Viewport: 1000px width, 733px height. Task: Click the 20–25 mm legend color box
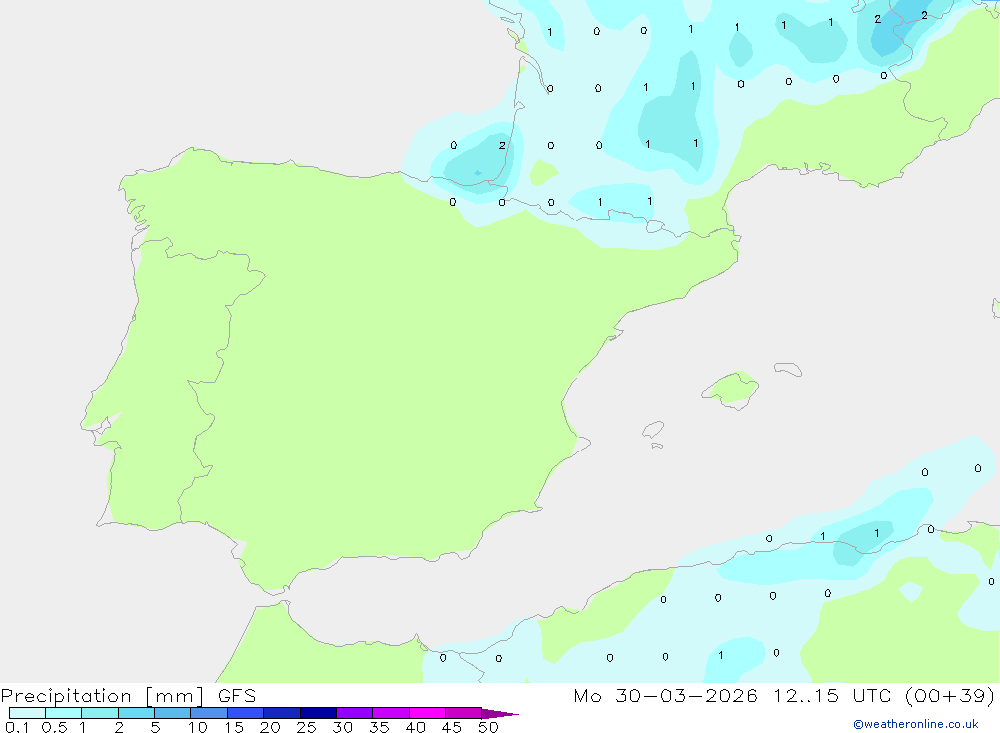pos(281,713)
